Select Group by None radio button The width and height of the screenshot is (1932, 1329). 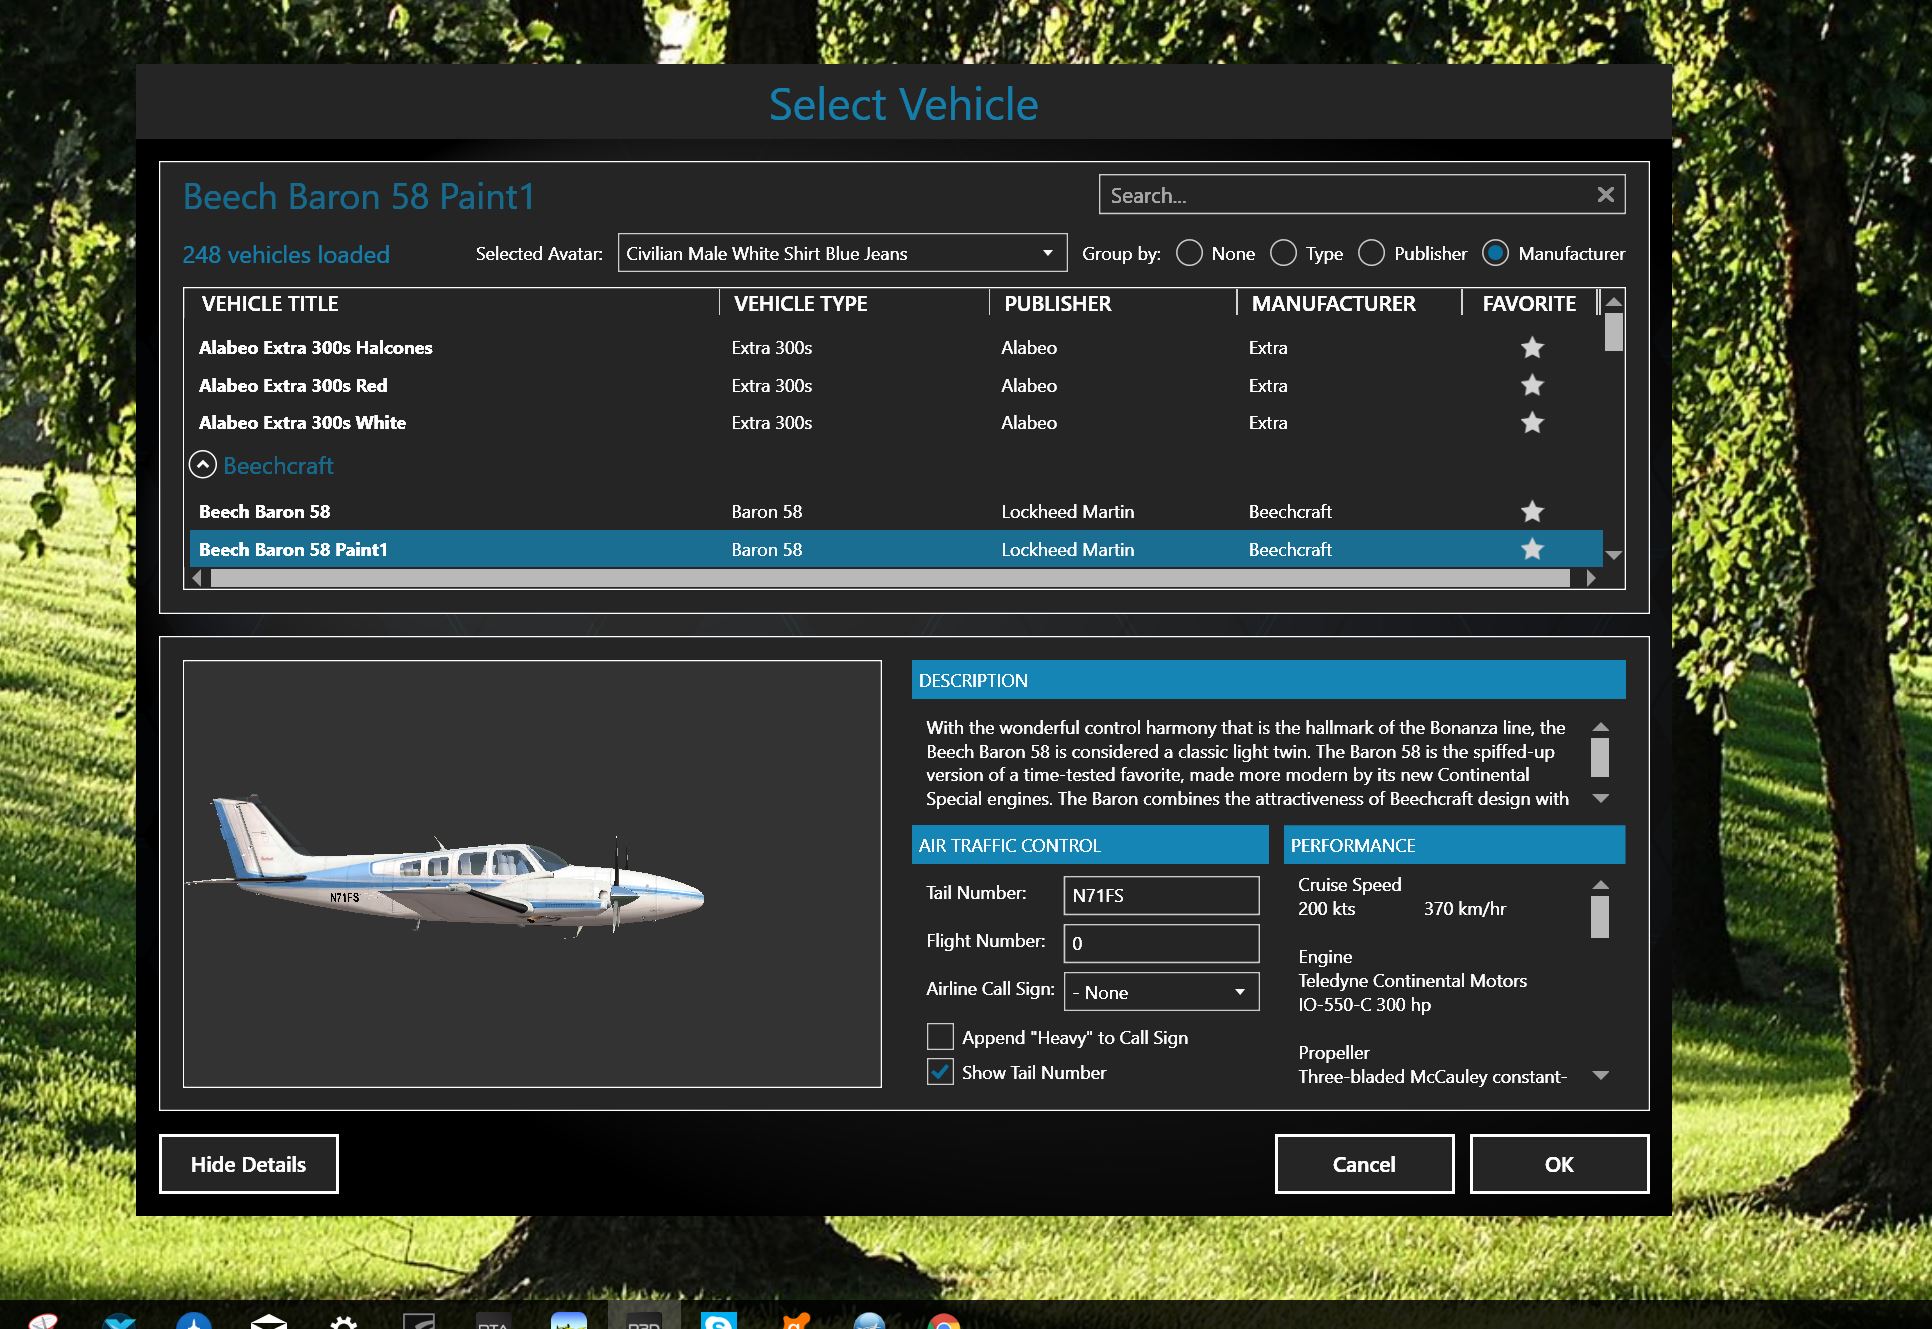click(x=1189, y=254)
